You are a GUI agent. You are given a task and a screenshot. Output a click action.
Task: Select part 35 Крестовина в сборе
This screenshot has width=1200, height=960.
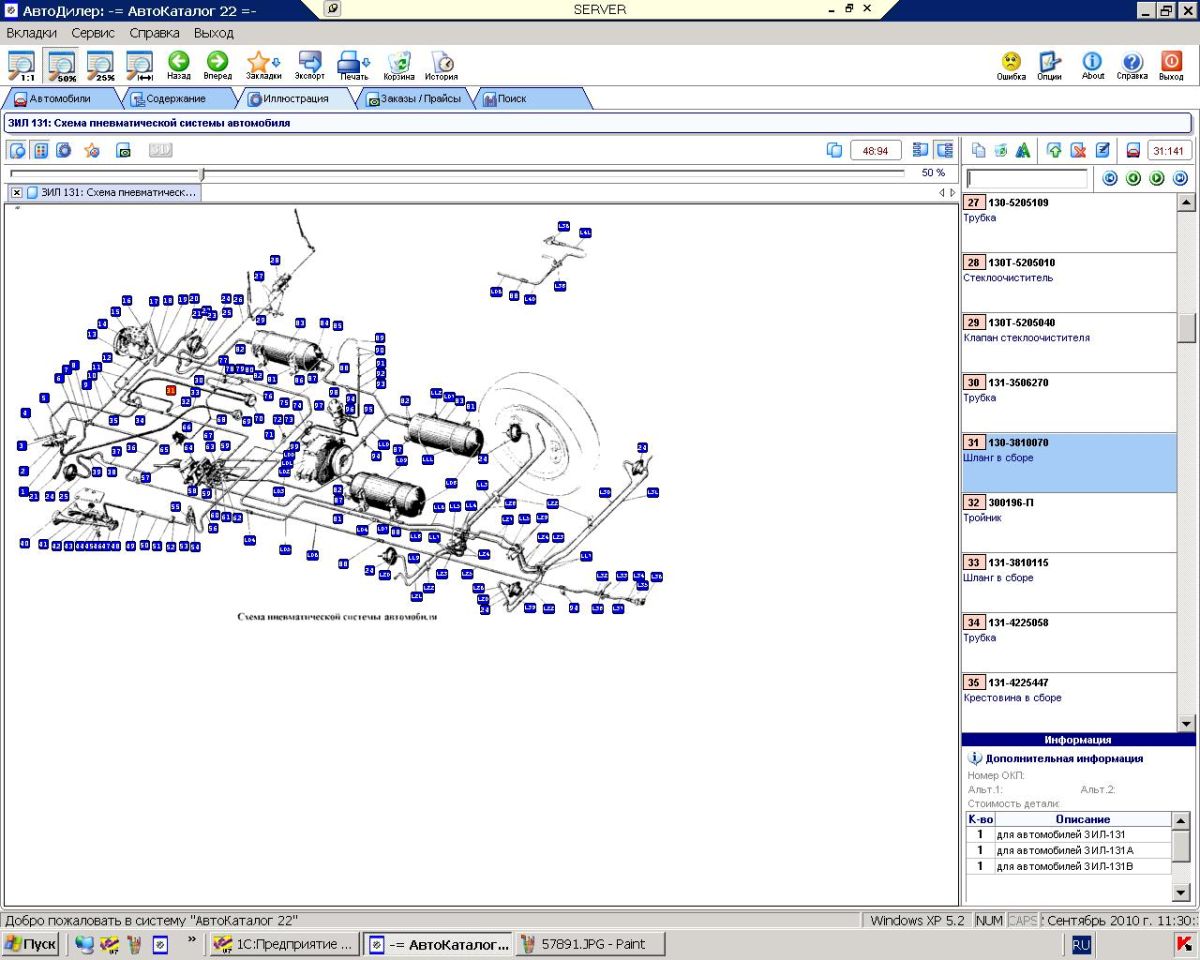[x=1069, y=702]
